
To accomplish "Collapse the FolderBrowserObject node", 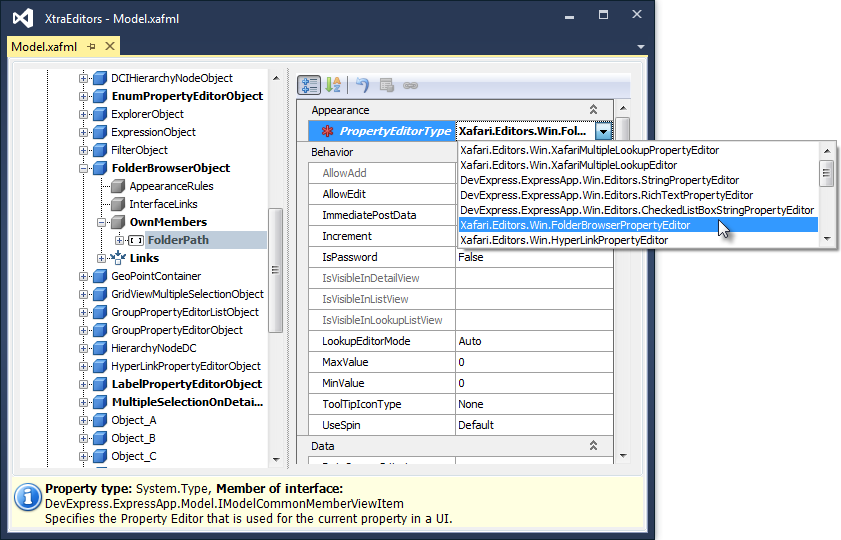I will [83, 168].
